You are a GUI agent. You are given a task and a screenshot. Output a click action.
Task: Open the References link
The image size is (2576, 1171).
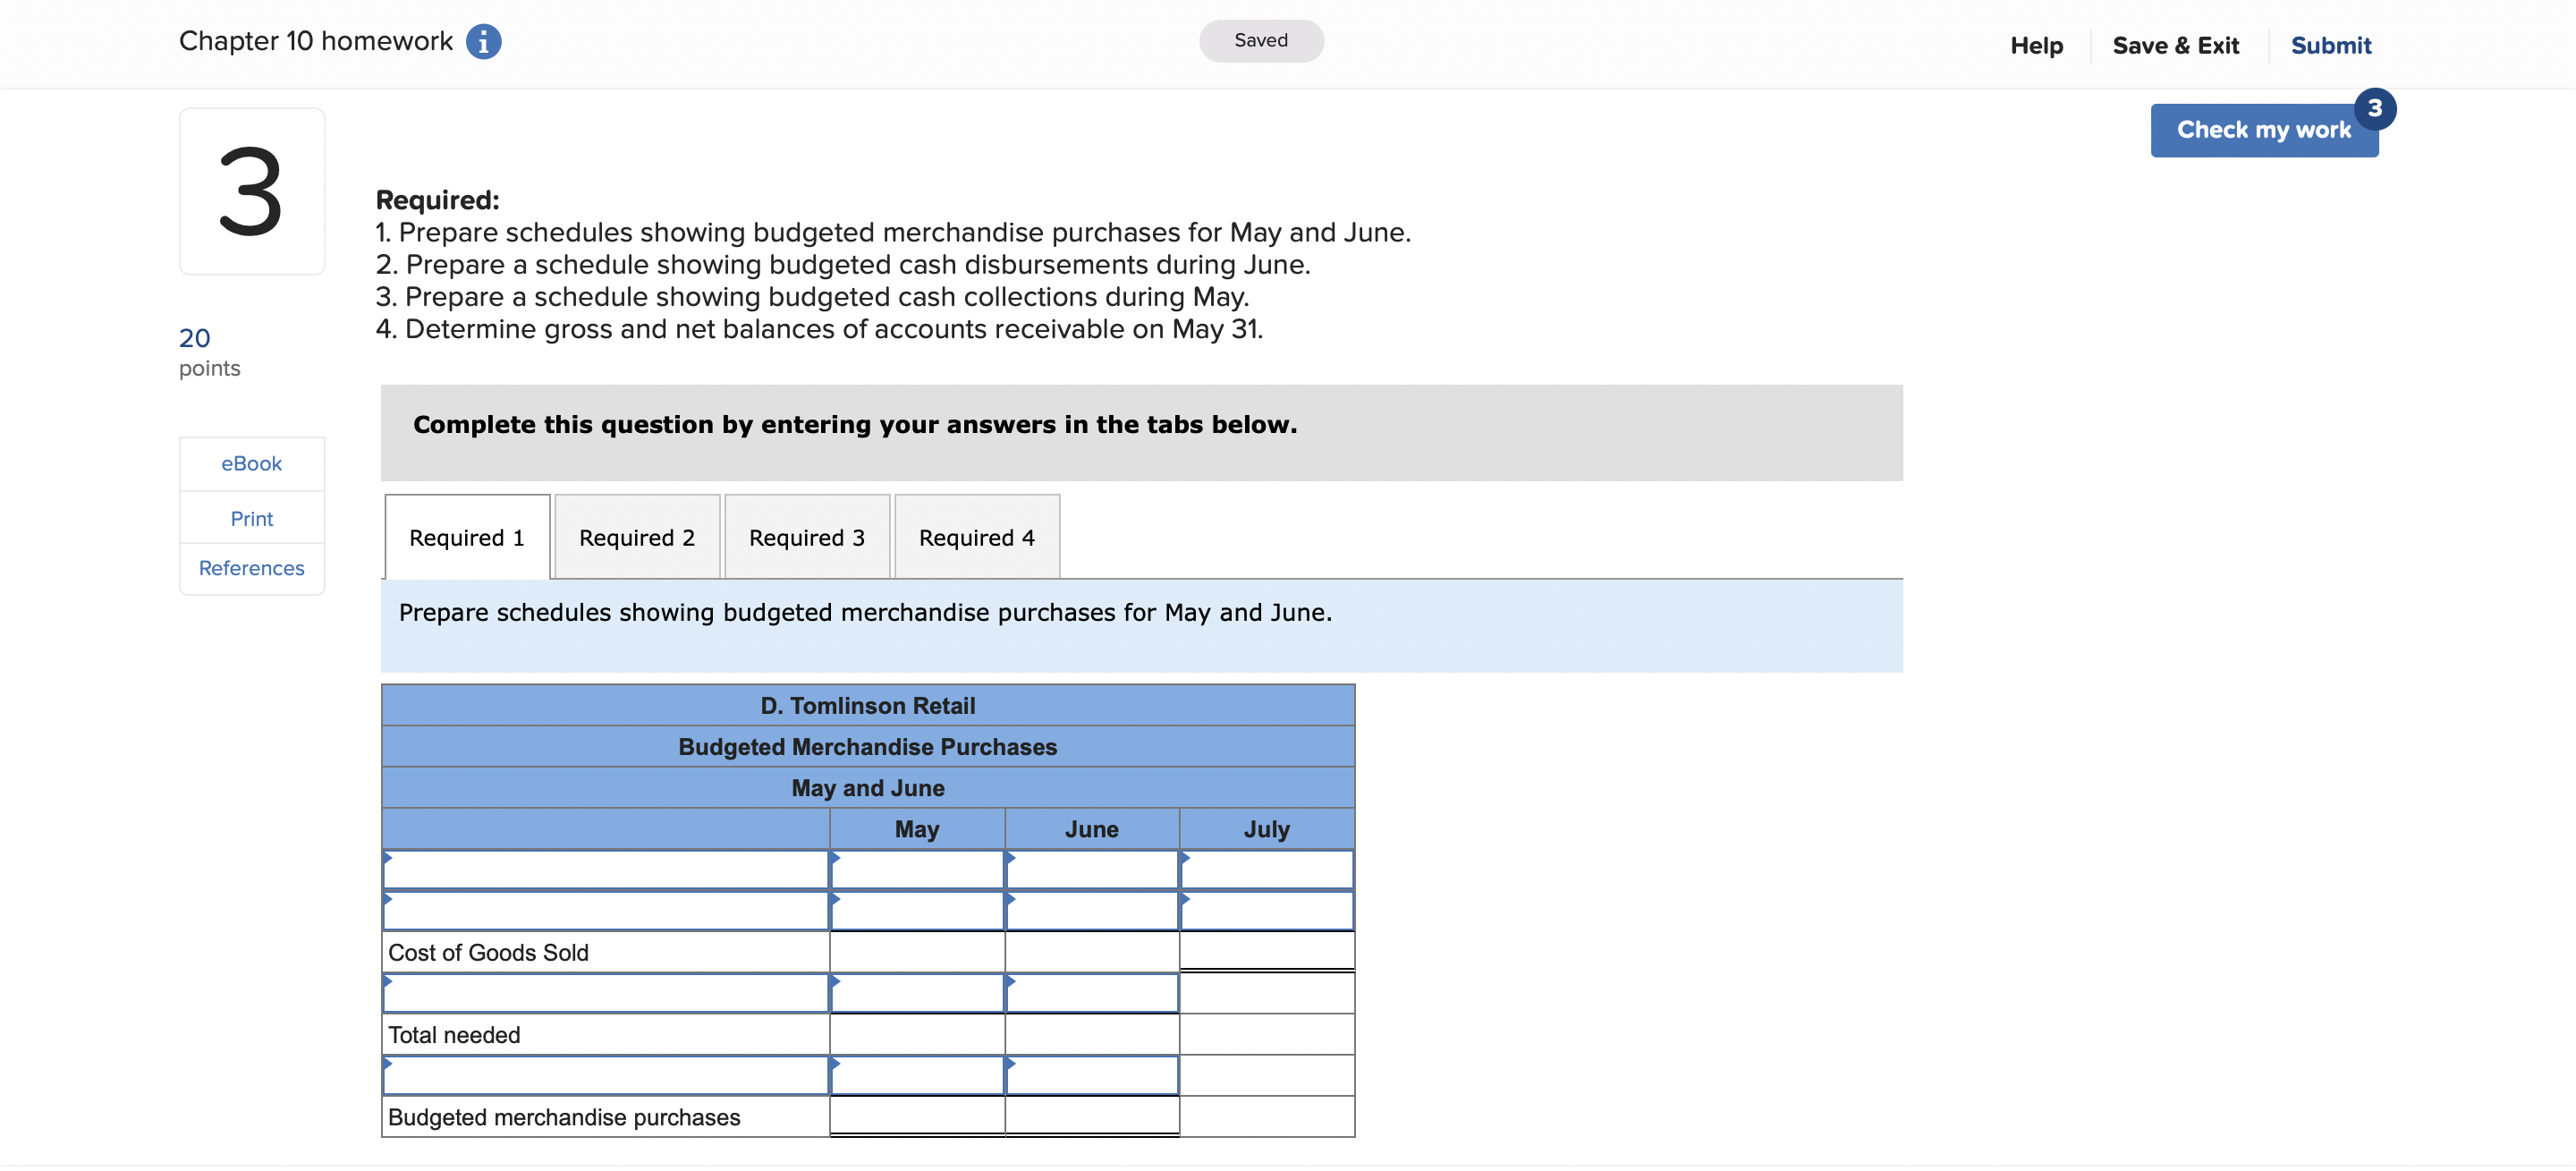251,568
